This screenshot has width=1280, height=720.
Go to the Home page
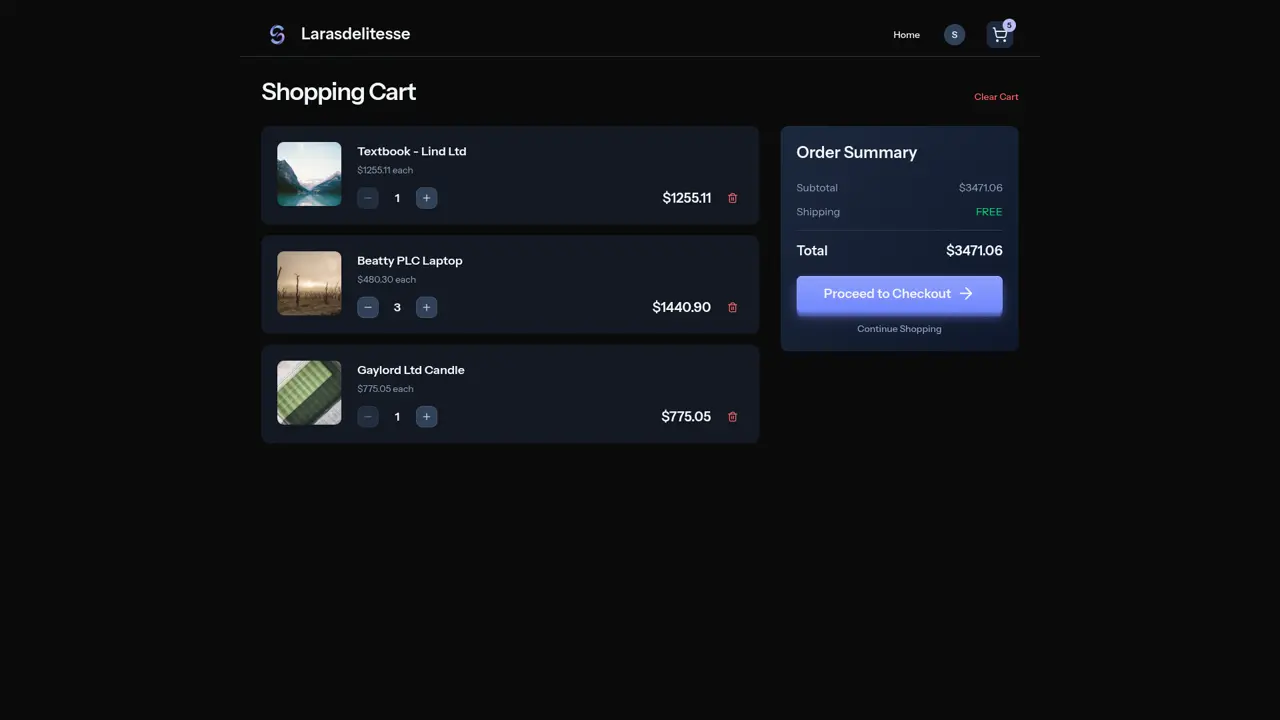click(x=906, y=35)
